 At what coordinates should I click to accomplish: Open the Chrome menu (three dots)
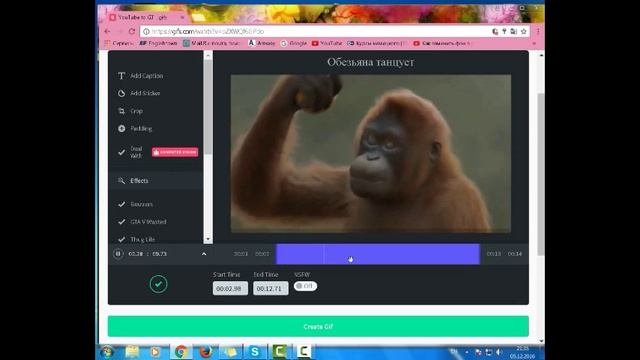(538, 31)
